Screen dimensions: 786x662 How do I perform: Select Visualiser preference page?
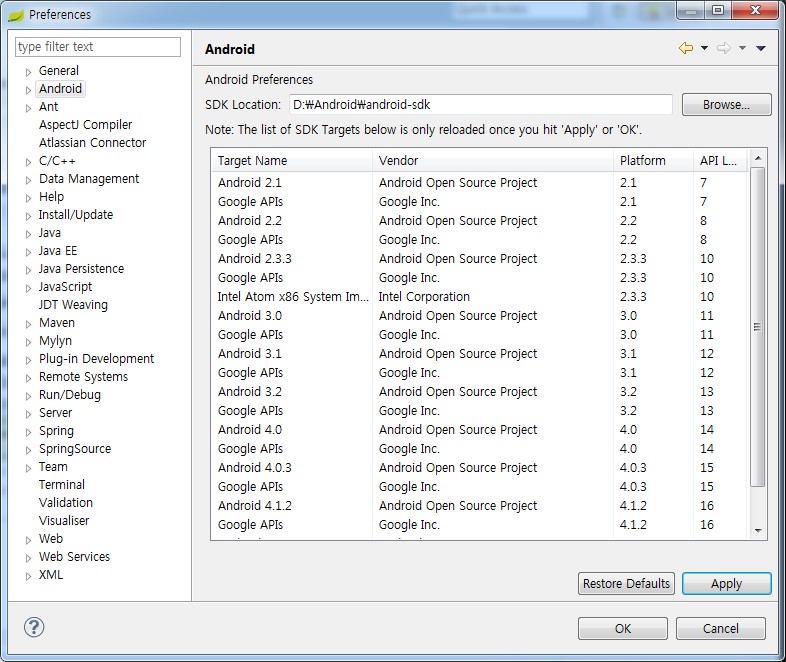coord(64,521)
